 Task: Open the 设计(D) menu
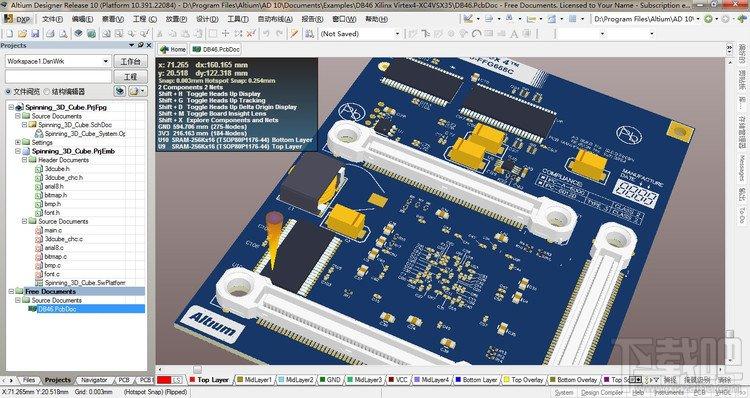[x=207, y=19]
